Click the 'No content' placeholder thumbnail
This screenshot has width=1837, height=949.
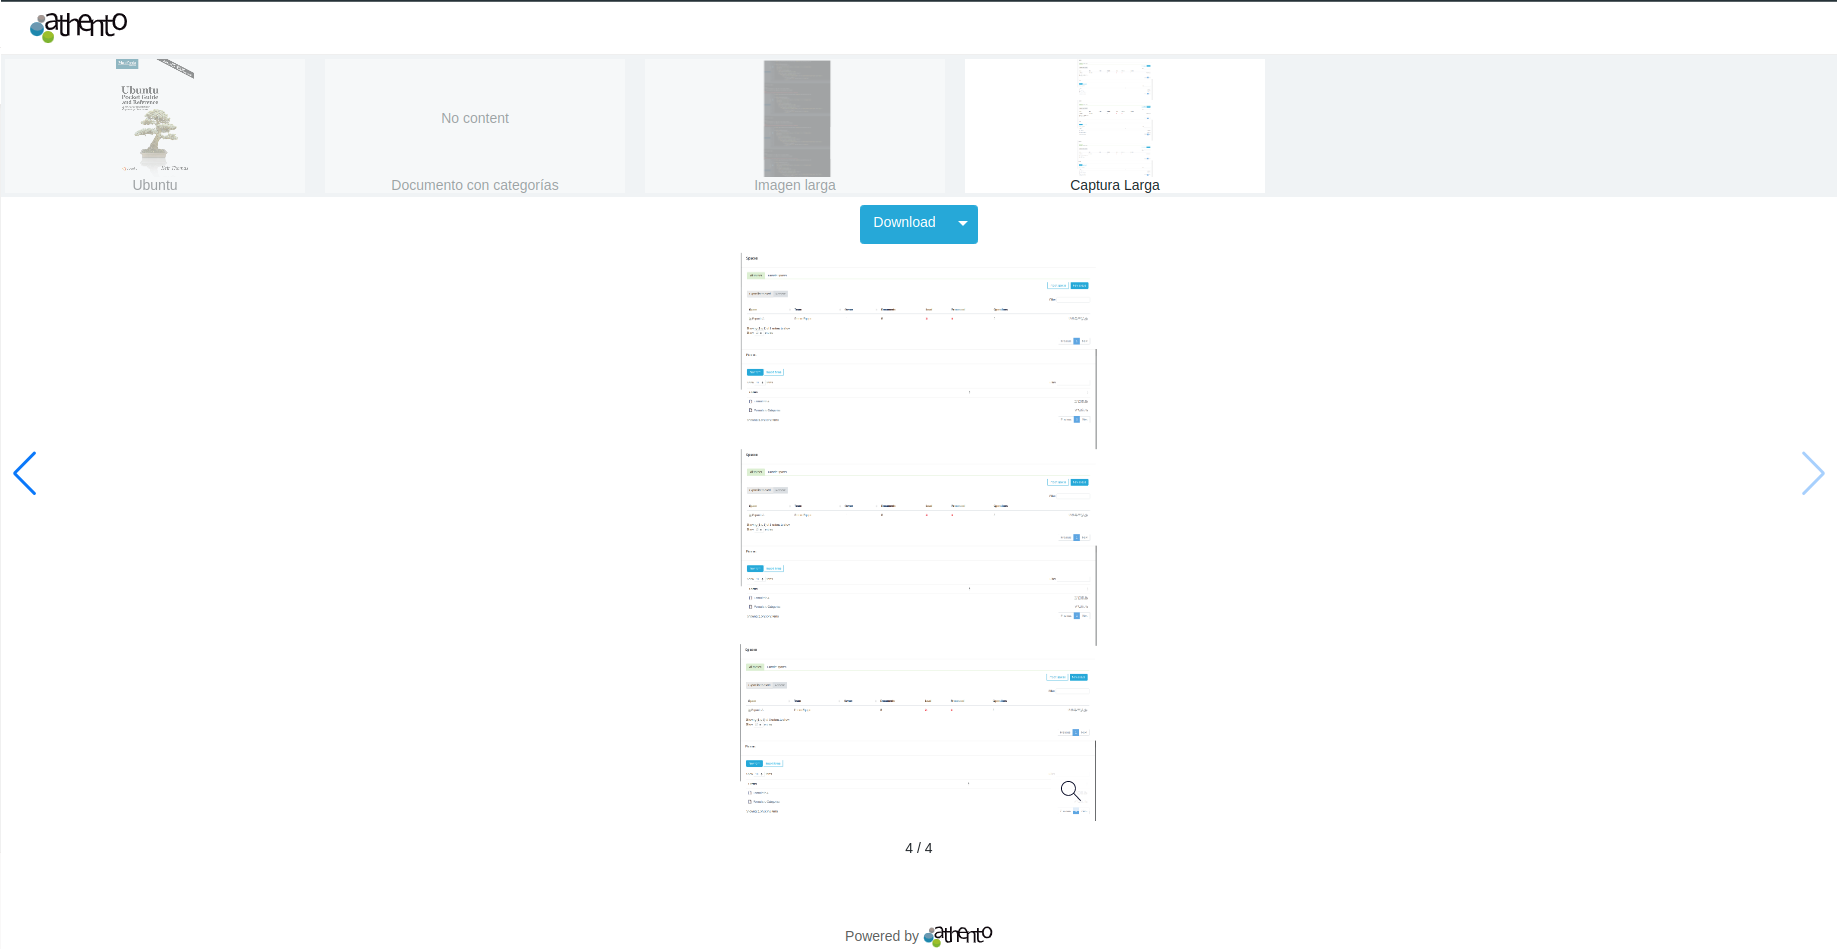click(x=475, y=118)
